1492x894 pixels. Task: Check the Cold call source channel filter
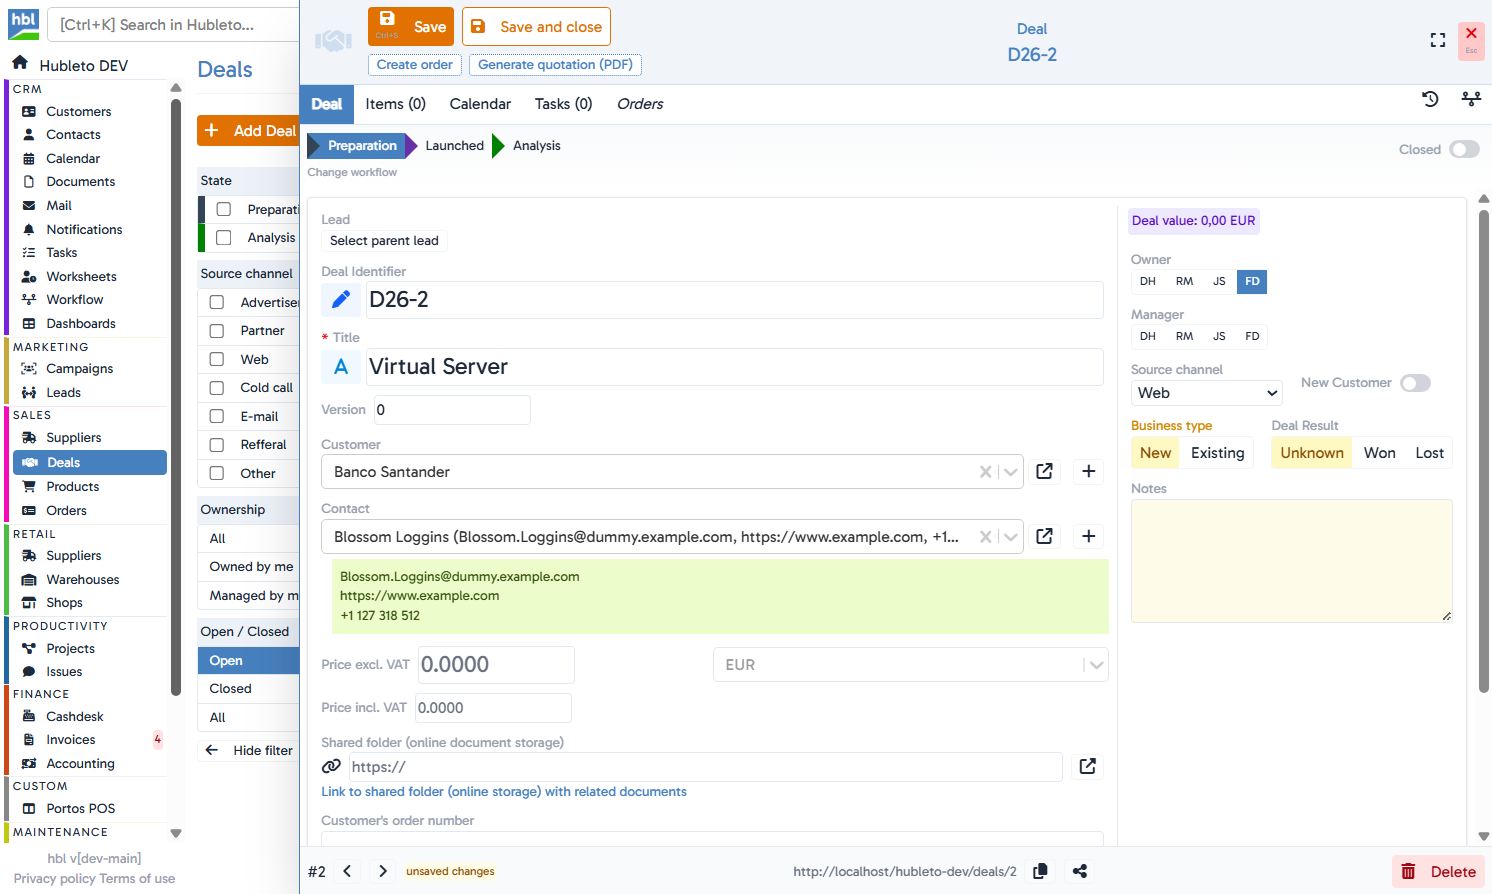[x=217, y=388]
